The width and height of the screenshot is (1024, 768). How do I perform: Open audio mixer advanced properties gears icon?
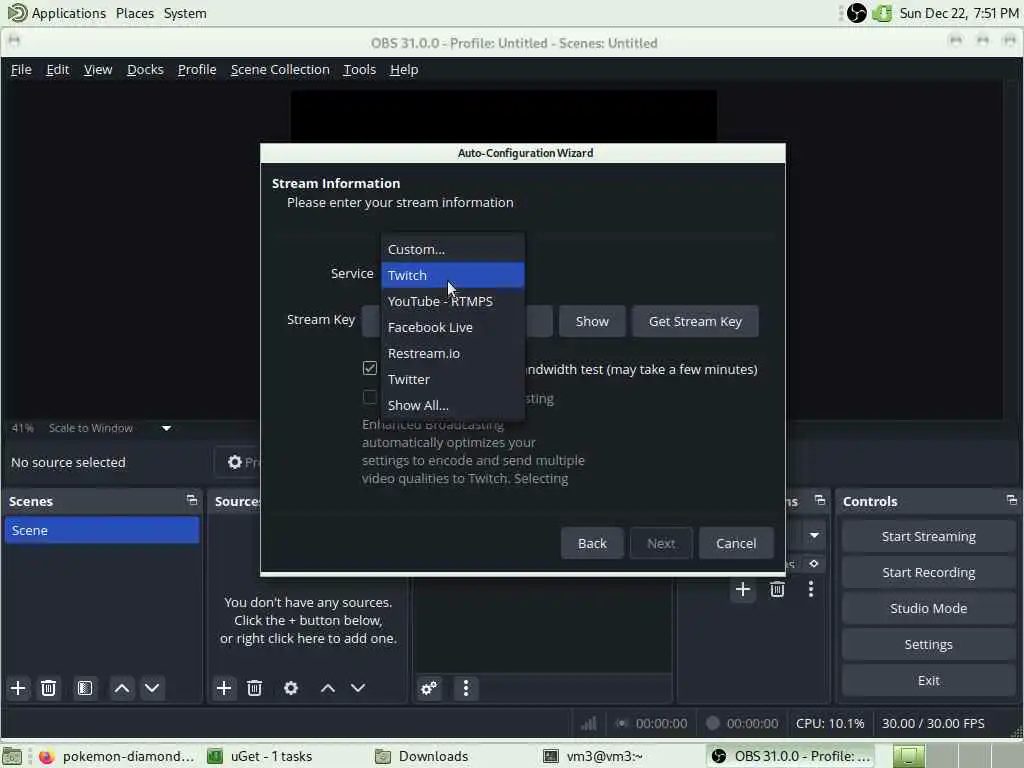point(429,688)
